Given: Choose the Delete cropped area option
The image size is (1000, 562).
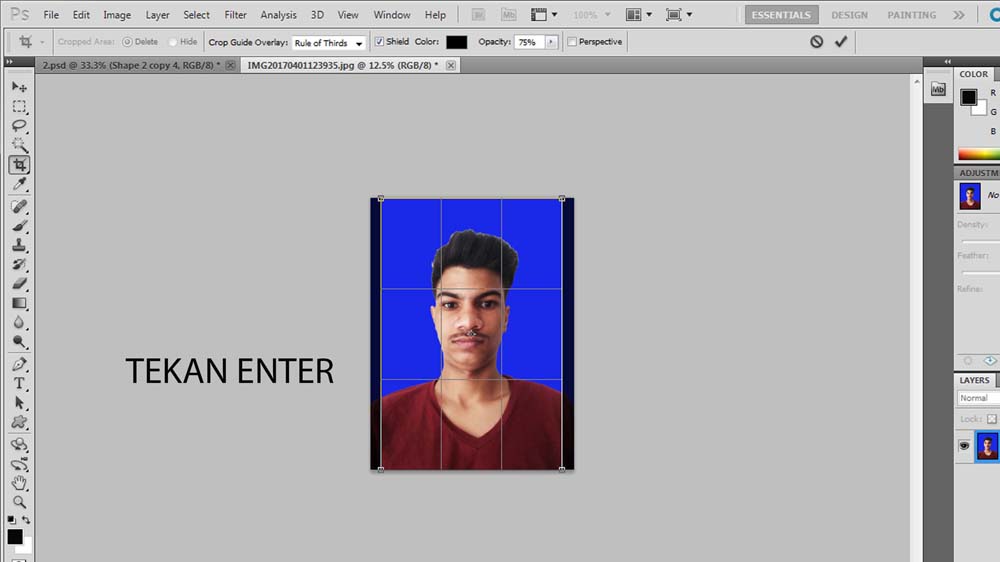Looking at the screenshot, I should coord(127,41).
